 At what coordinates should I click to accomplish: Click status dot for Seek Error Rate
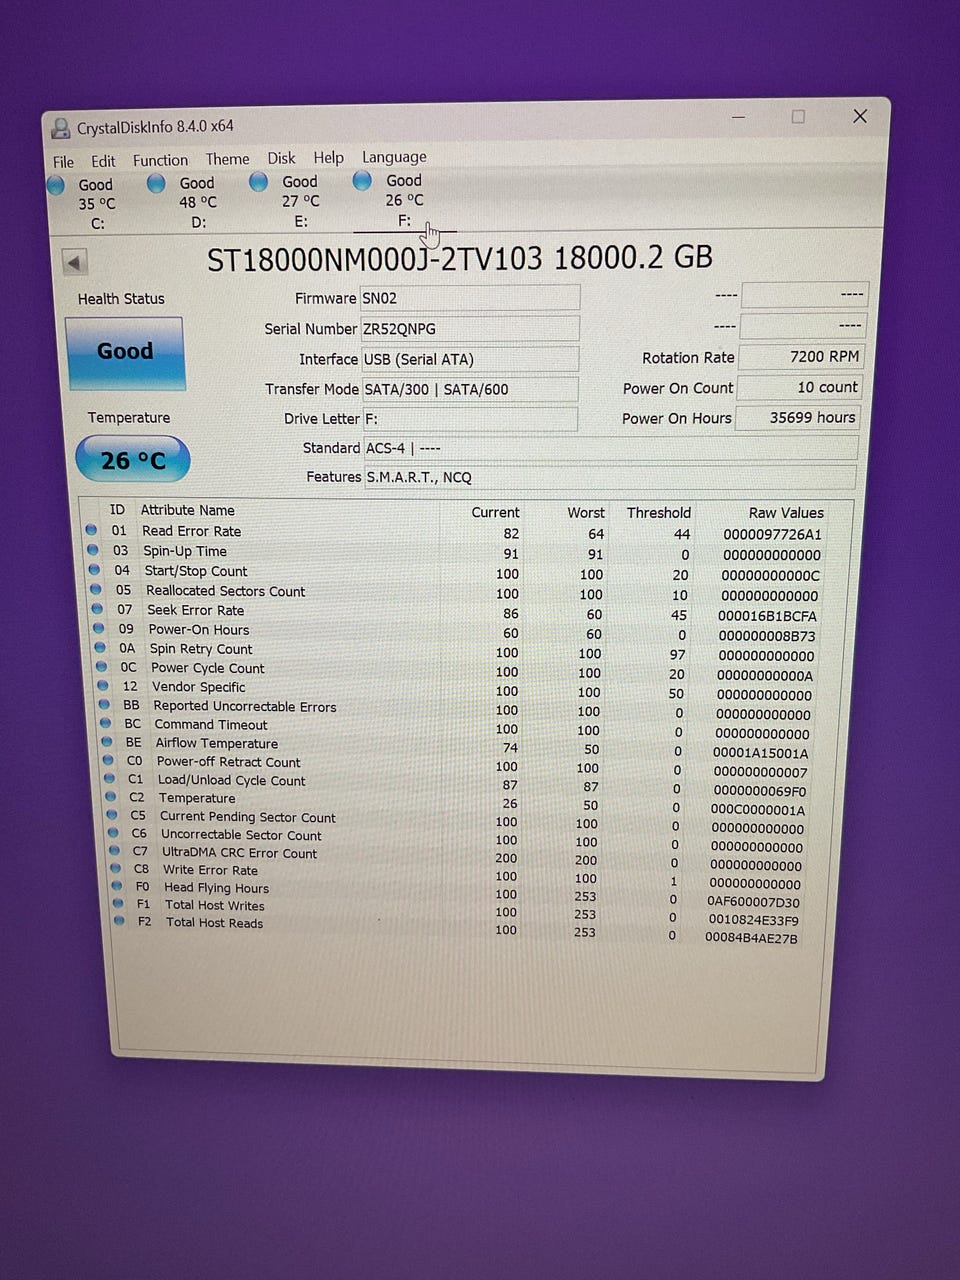click(x=97, y=609)
